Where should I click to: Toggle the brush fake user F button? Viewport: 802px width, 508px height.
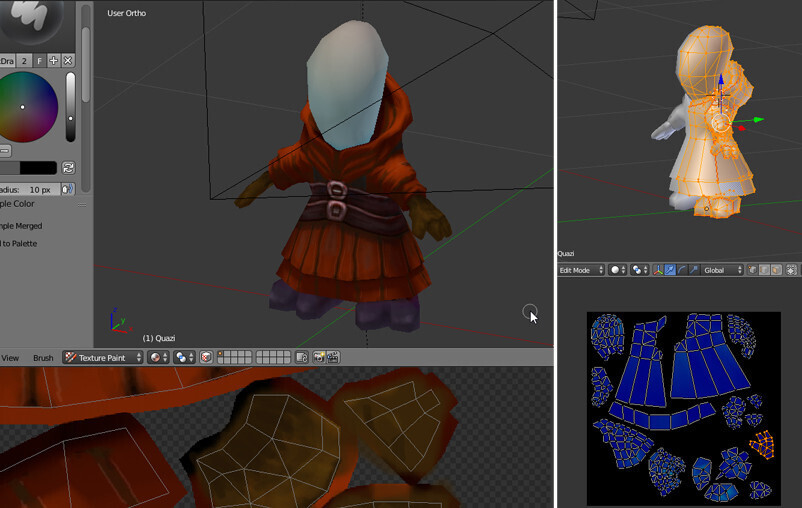[40, 61]
